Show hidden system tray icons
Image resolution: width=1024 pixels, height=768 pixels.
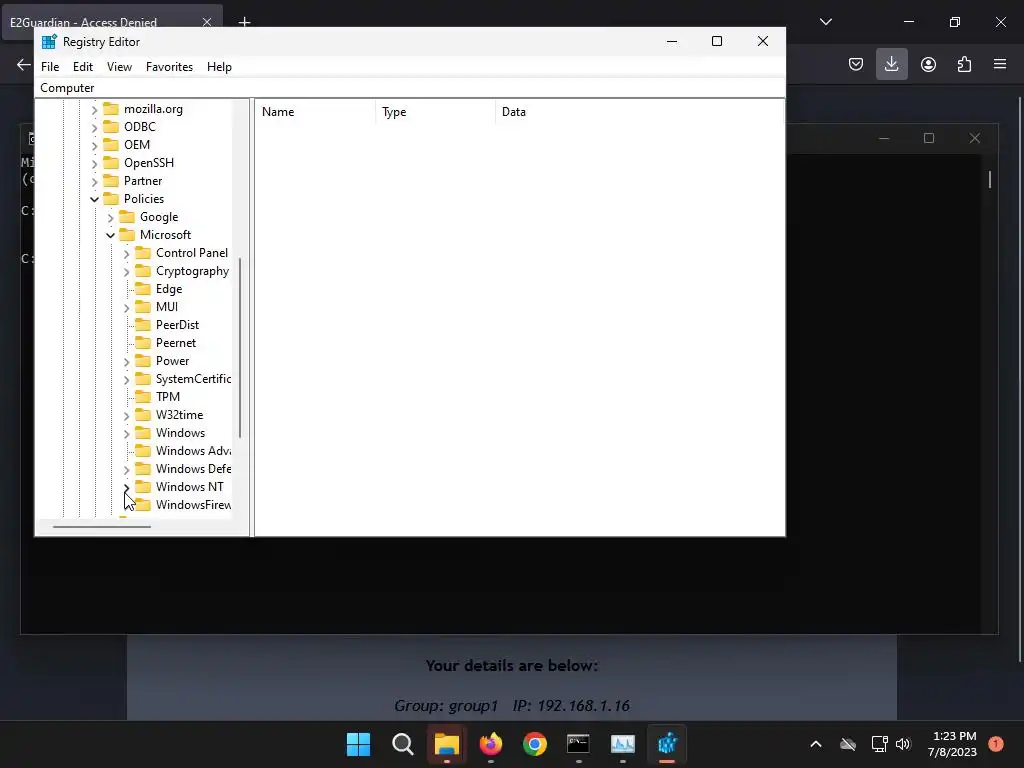[816, 744]
